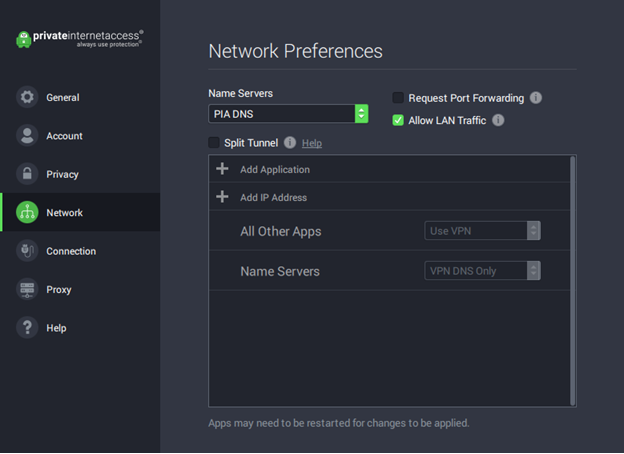Image resolution: width=624 pixels, height=454 pixels.
Task: Click the Split Tunnel label
Action: (251, 143)
